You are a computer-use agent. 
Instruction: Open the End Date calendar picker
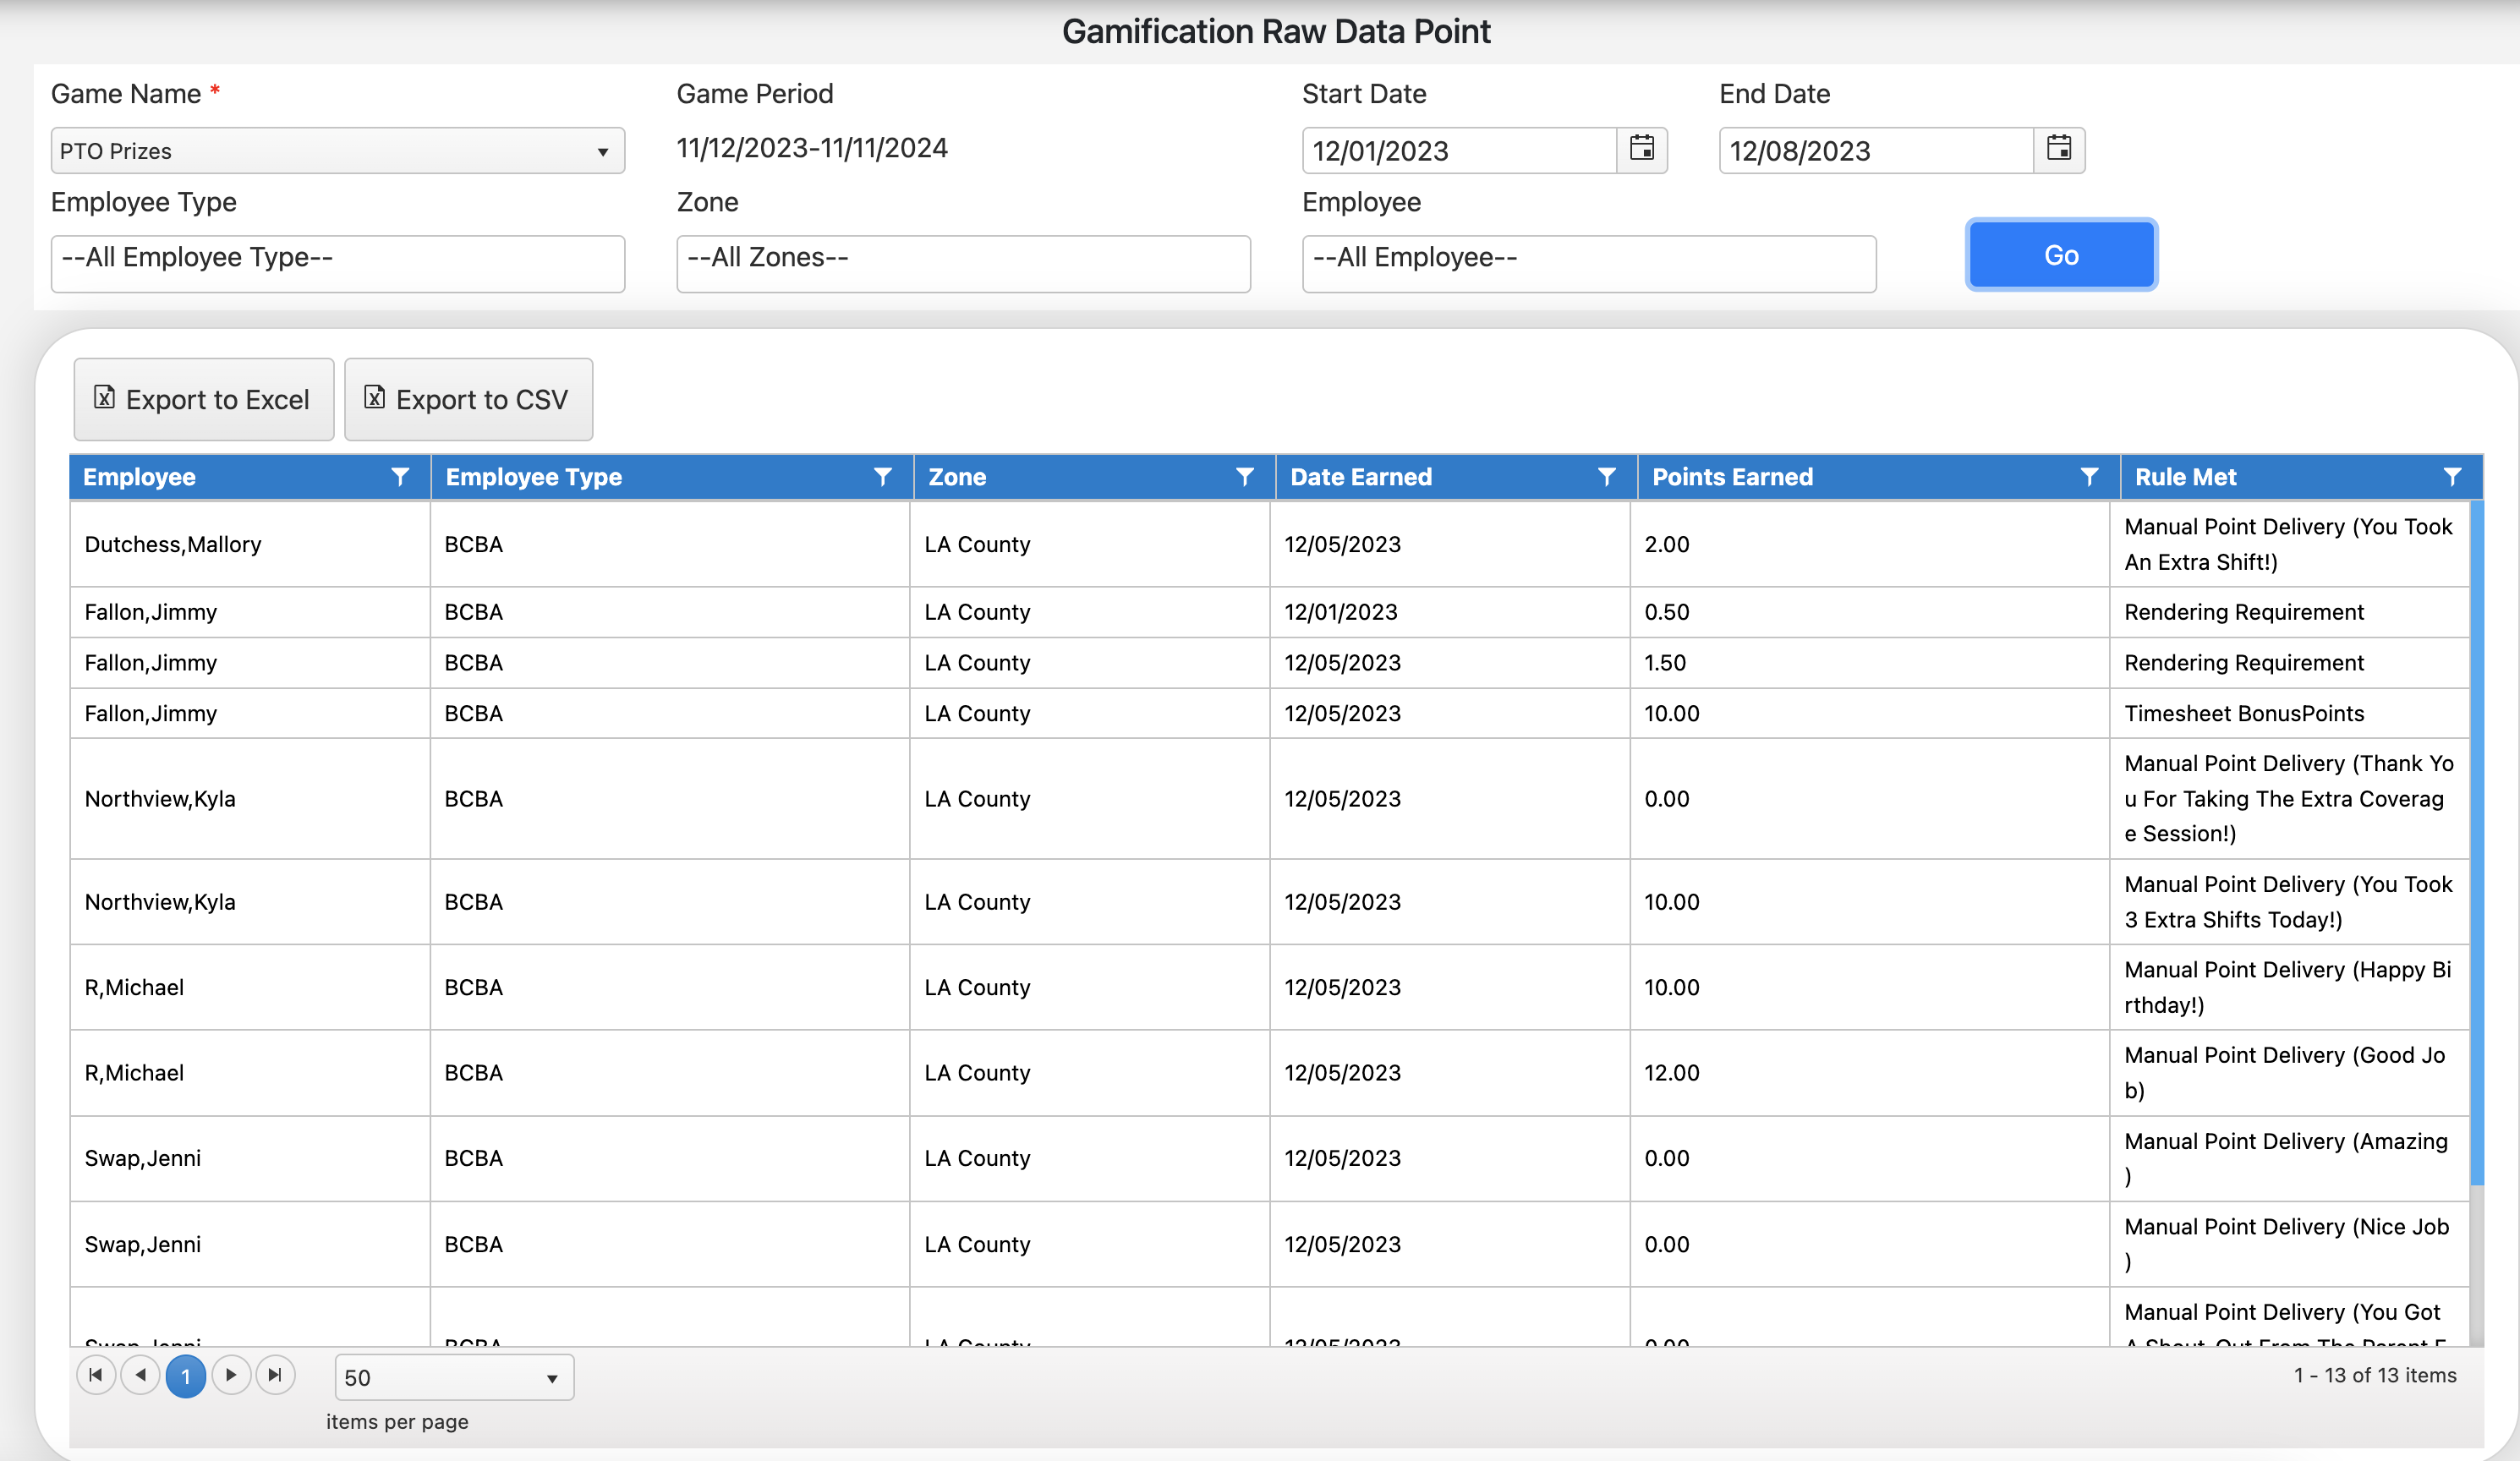2058,149
